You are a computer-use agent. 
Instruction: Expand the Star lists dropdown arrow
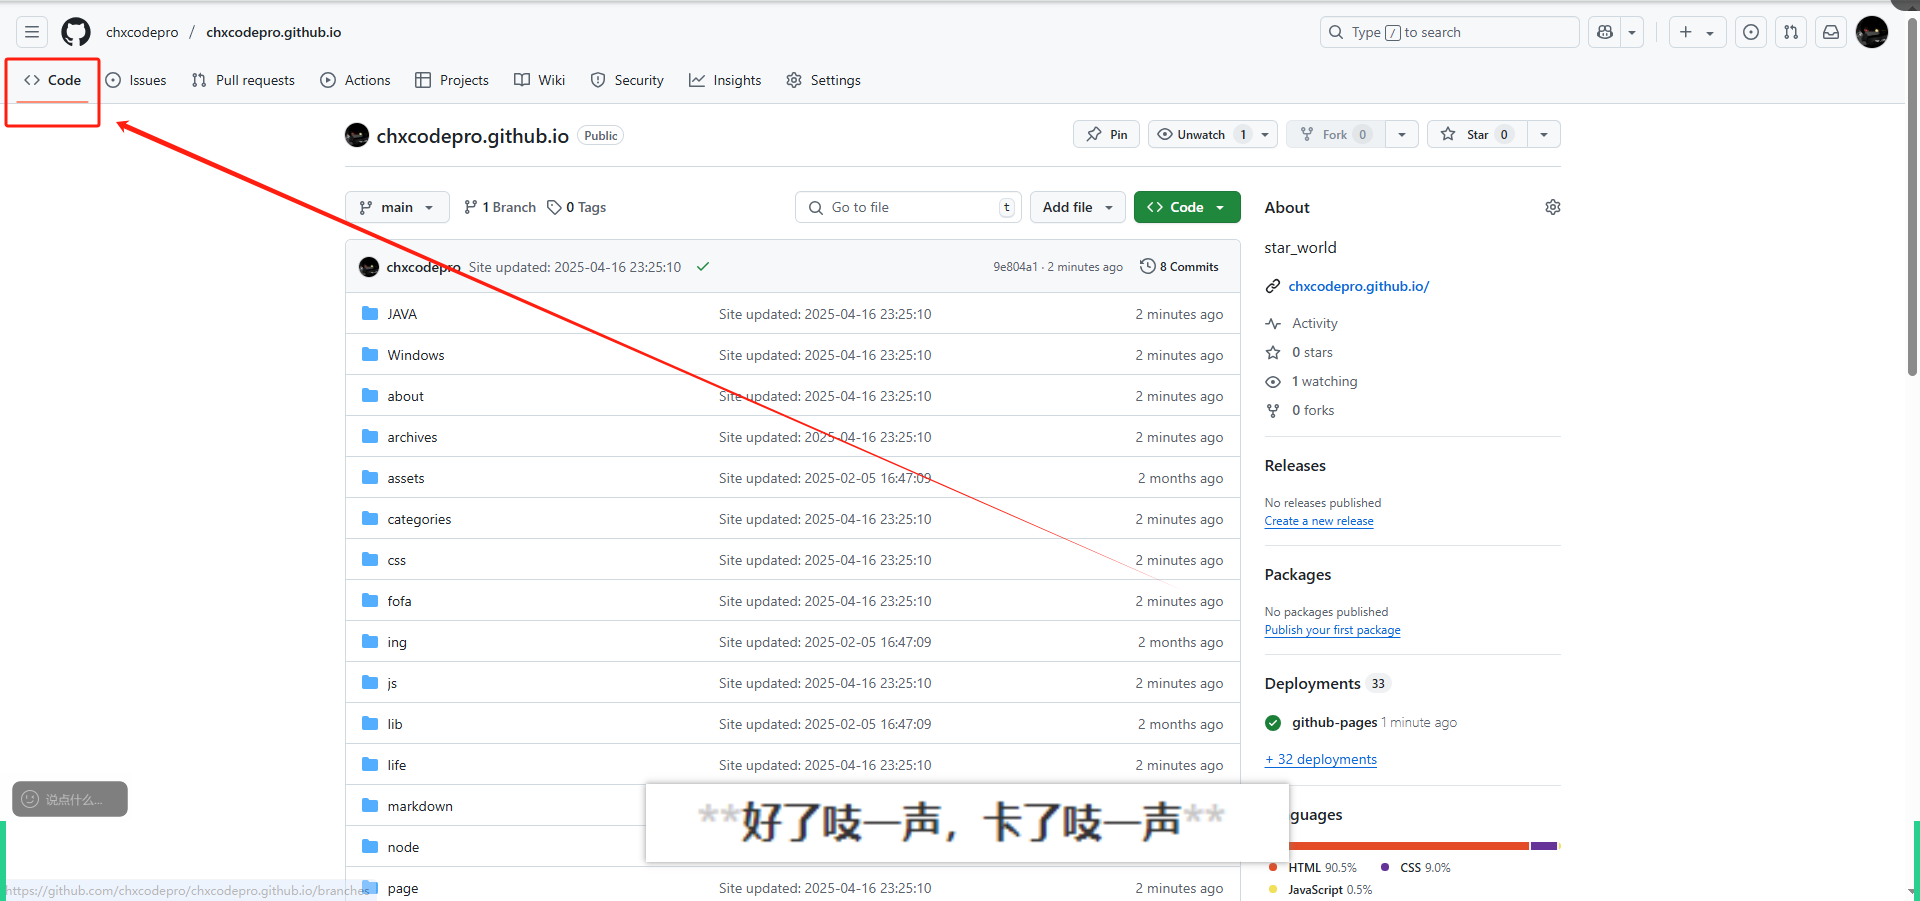coord(1544,134)
